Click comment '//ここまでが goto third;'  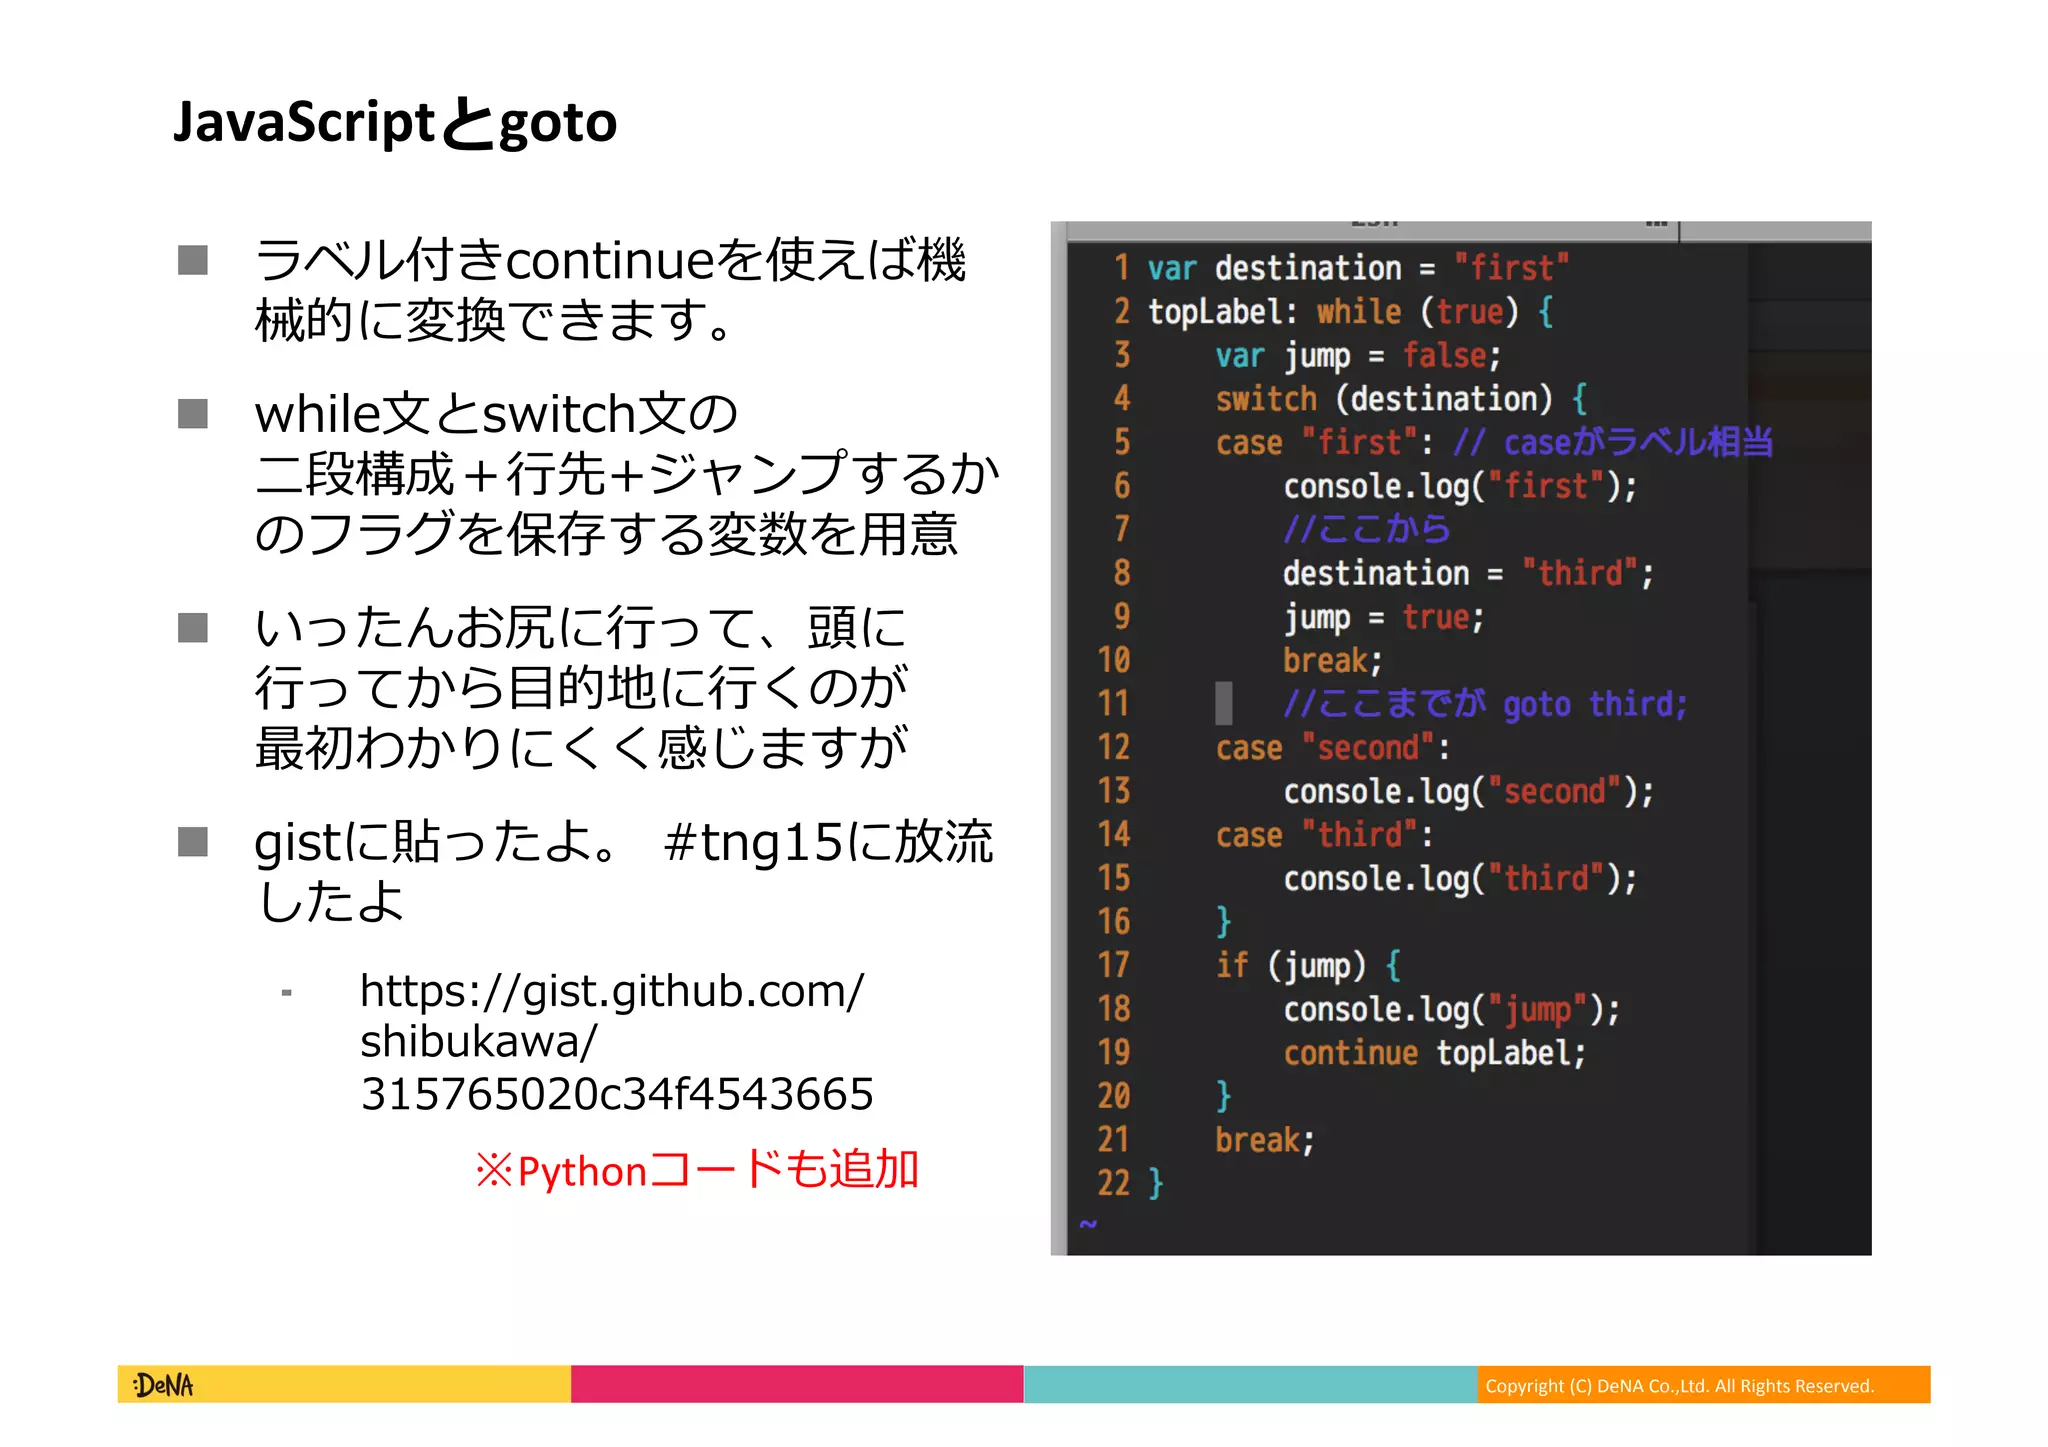[1485, 704]
